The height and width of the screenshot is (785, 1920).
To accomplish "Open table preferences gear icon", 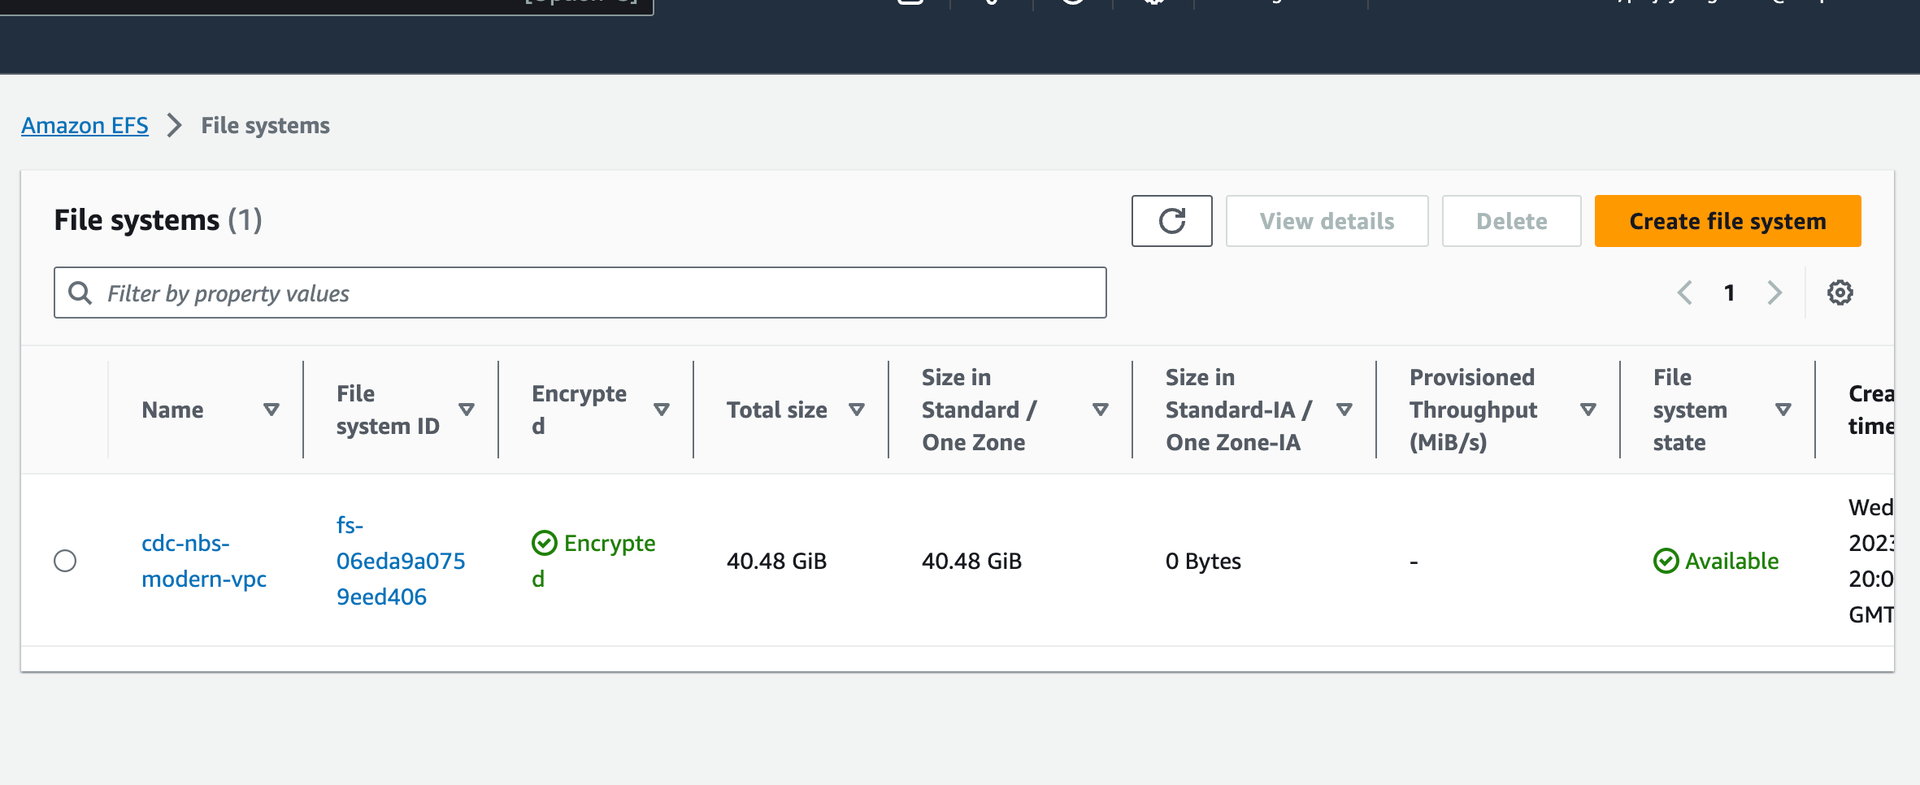I will point(1839,293).
